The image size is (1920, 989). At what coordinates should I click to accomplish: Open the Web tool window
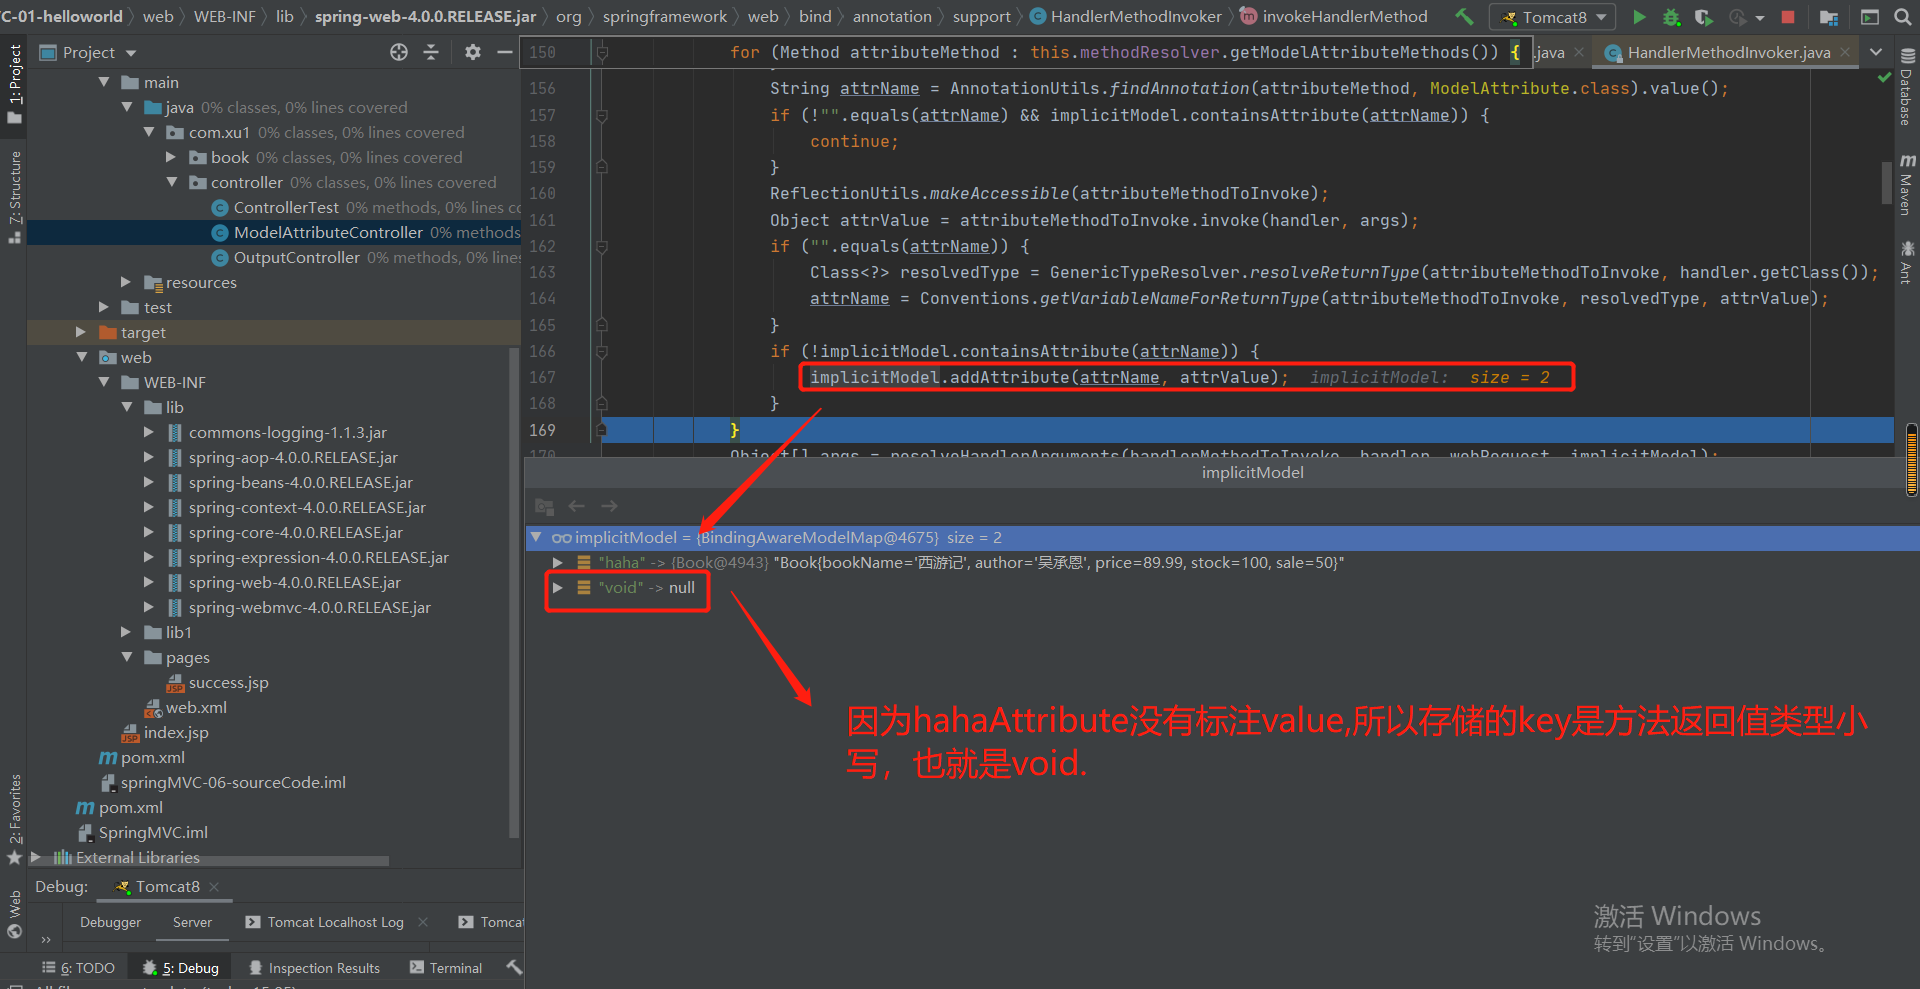14,915
